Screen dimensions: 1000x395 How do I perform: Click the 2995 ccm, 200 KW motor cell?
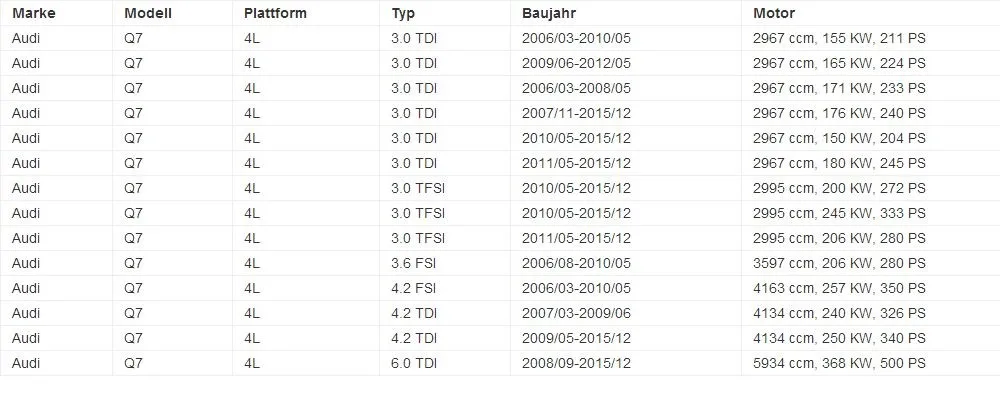[x=839, y=188]
